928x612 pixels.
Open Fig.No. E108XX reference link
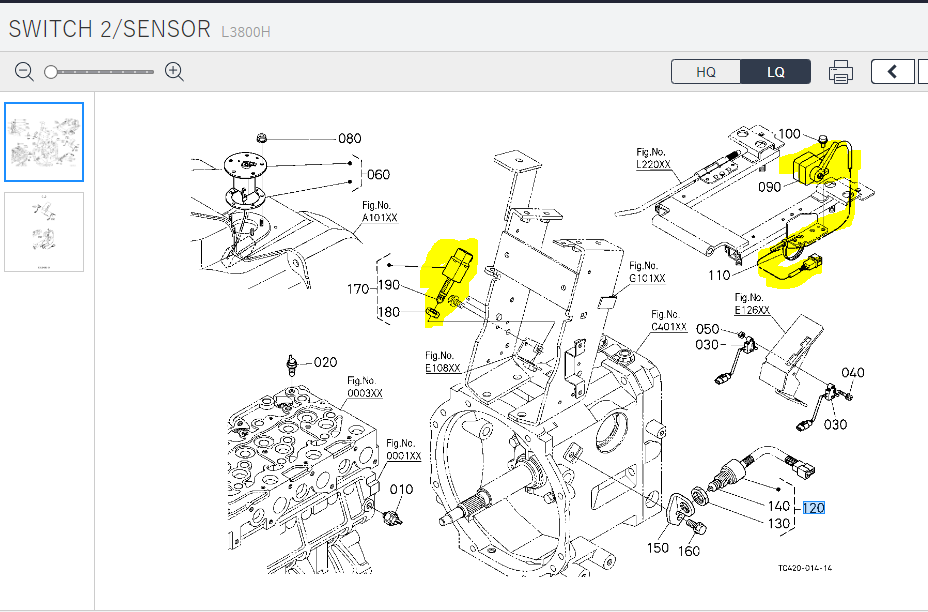[443, 368]
